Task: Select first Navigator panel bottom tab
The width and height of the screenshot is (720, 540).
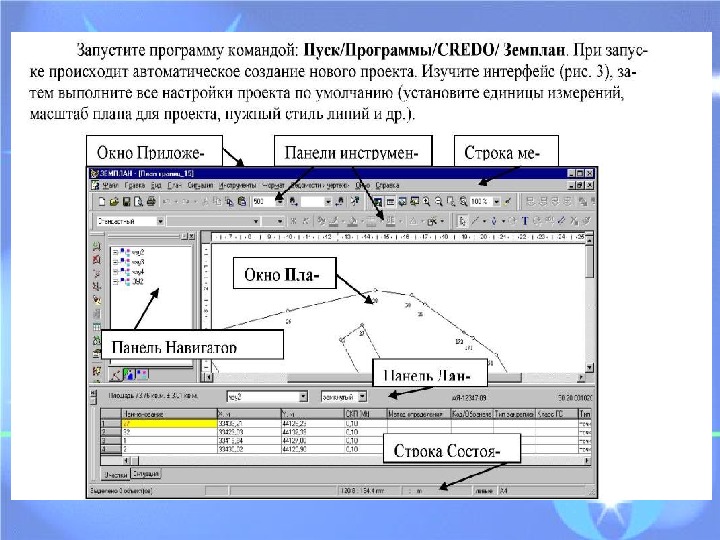Action: 115,375
